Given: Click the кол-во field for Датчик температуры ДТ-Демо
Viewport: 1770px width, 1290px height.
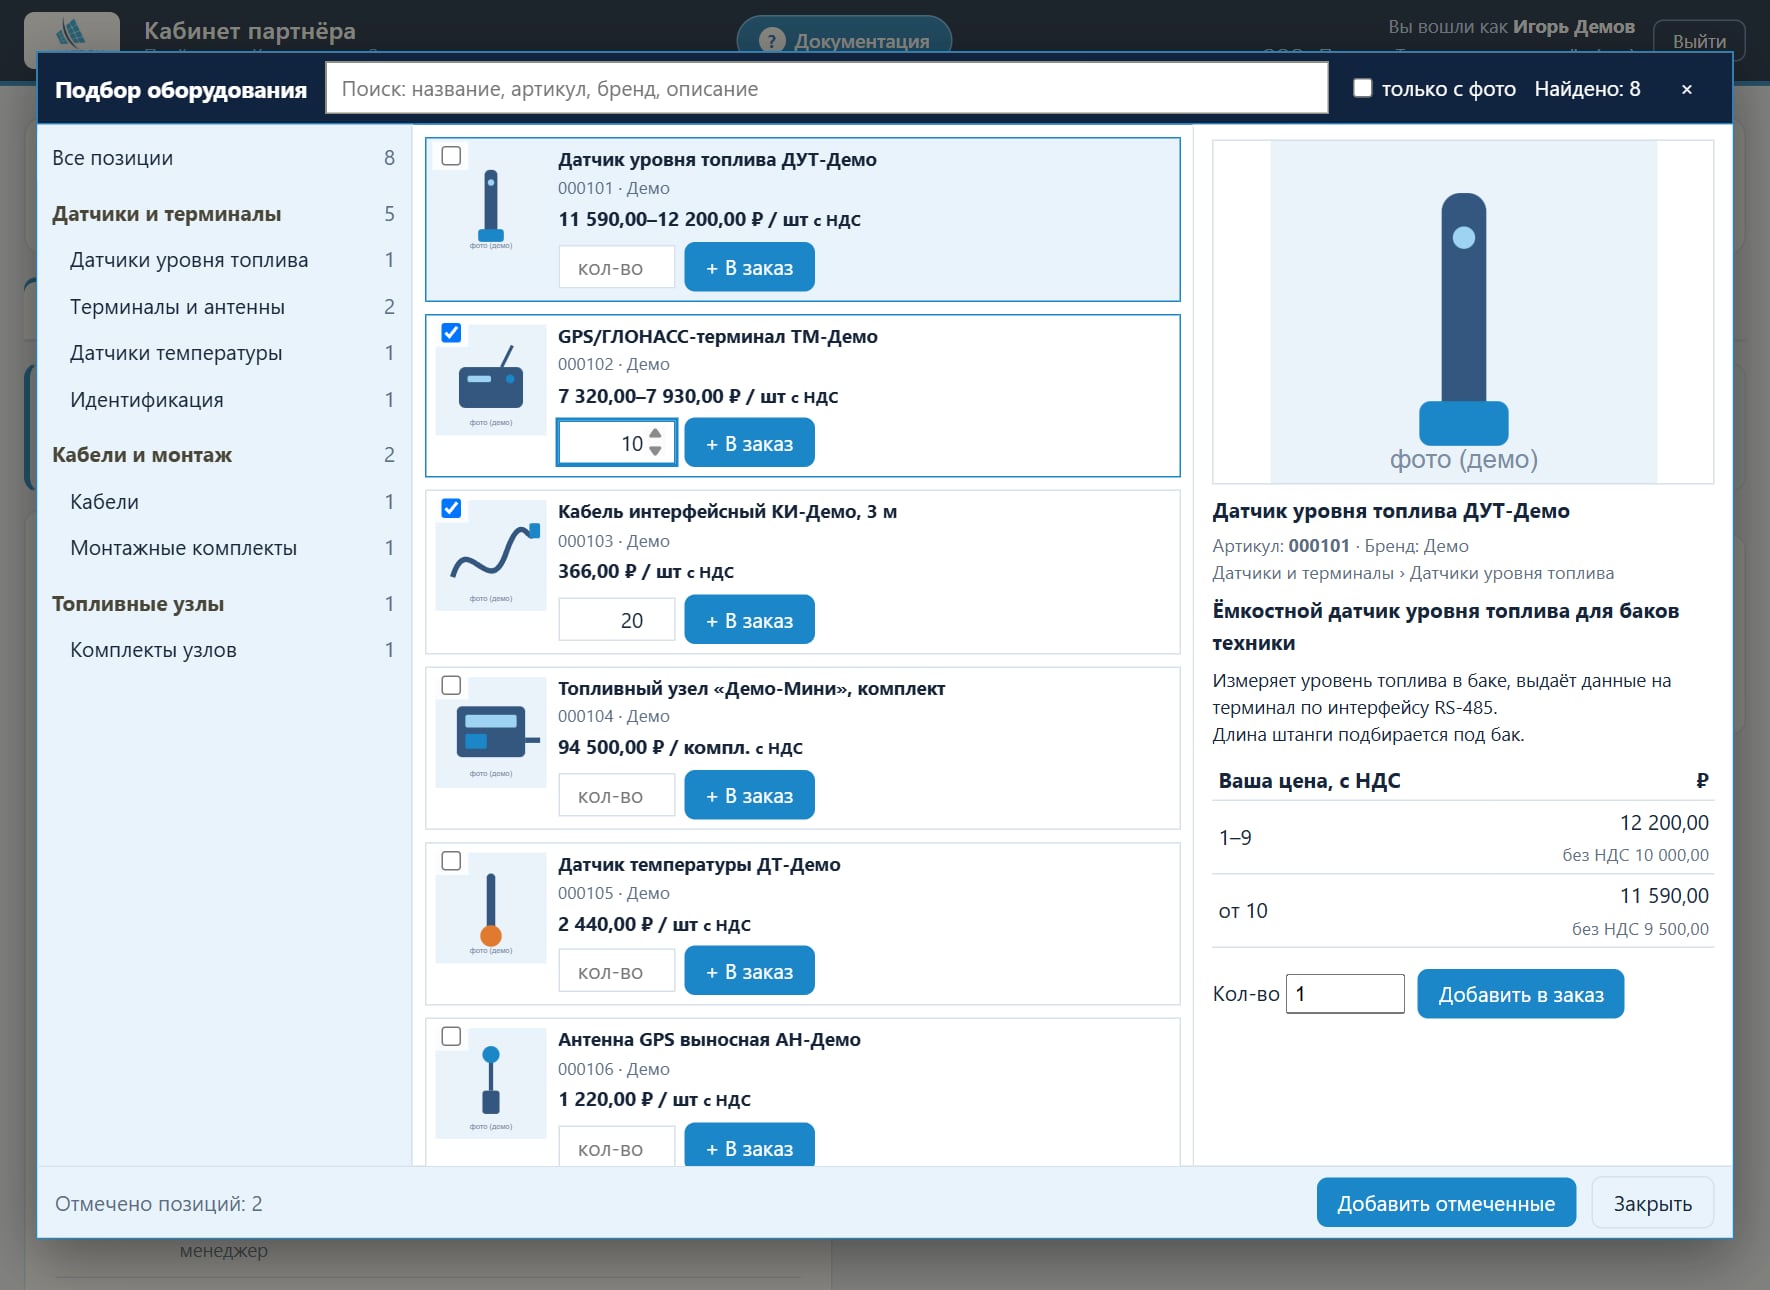Looking at the screenshot, I should coord(617,972).
